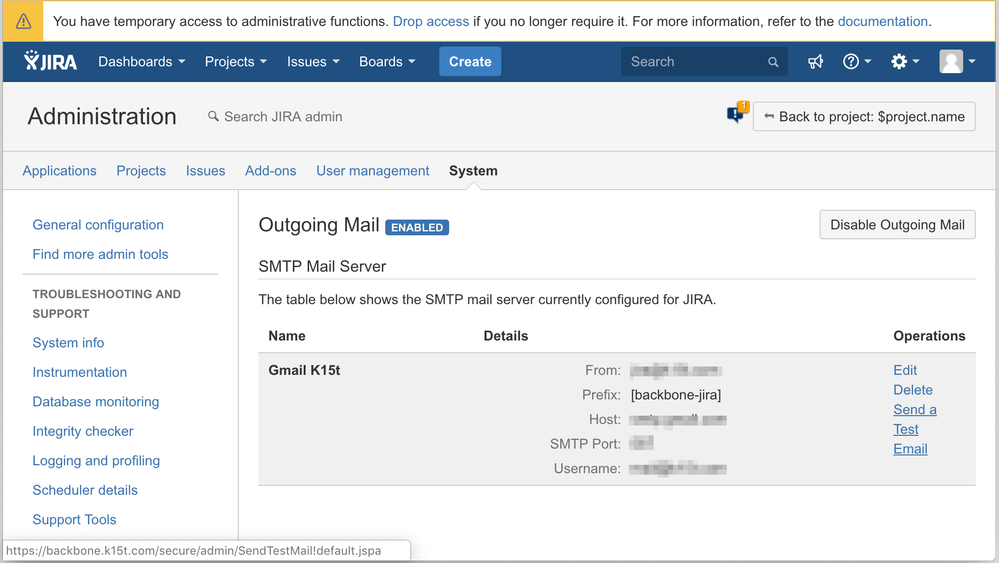Image resolution: width=999 pixels, height=563 pixels.
Task: Open Integrity checker in sidebar
Action: [x=83, y=431]
